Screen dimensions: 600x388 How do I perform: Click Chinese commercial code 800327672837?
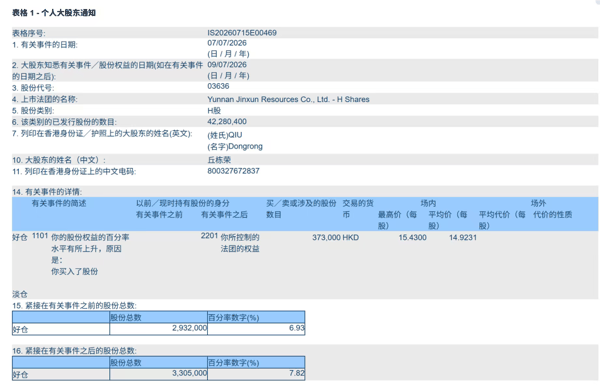click(233, 171)
